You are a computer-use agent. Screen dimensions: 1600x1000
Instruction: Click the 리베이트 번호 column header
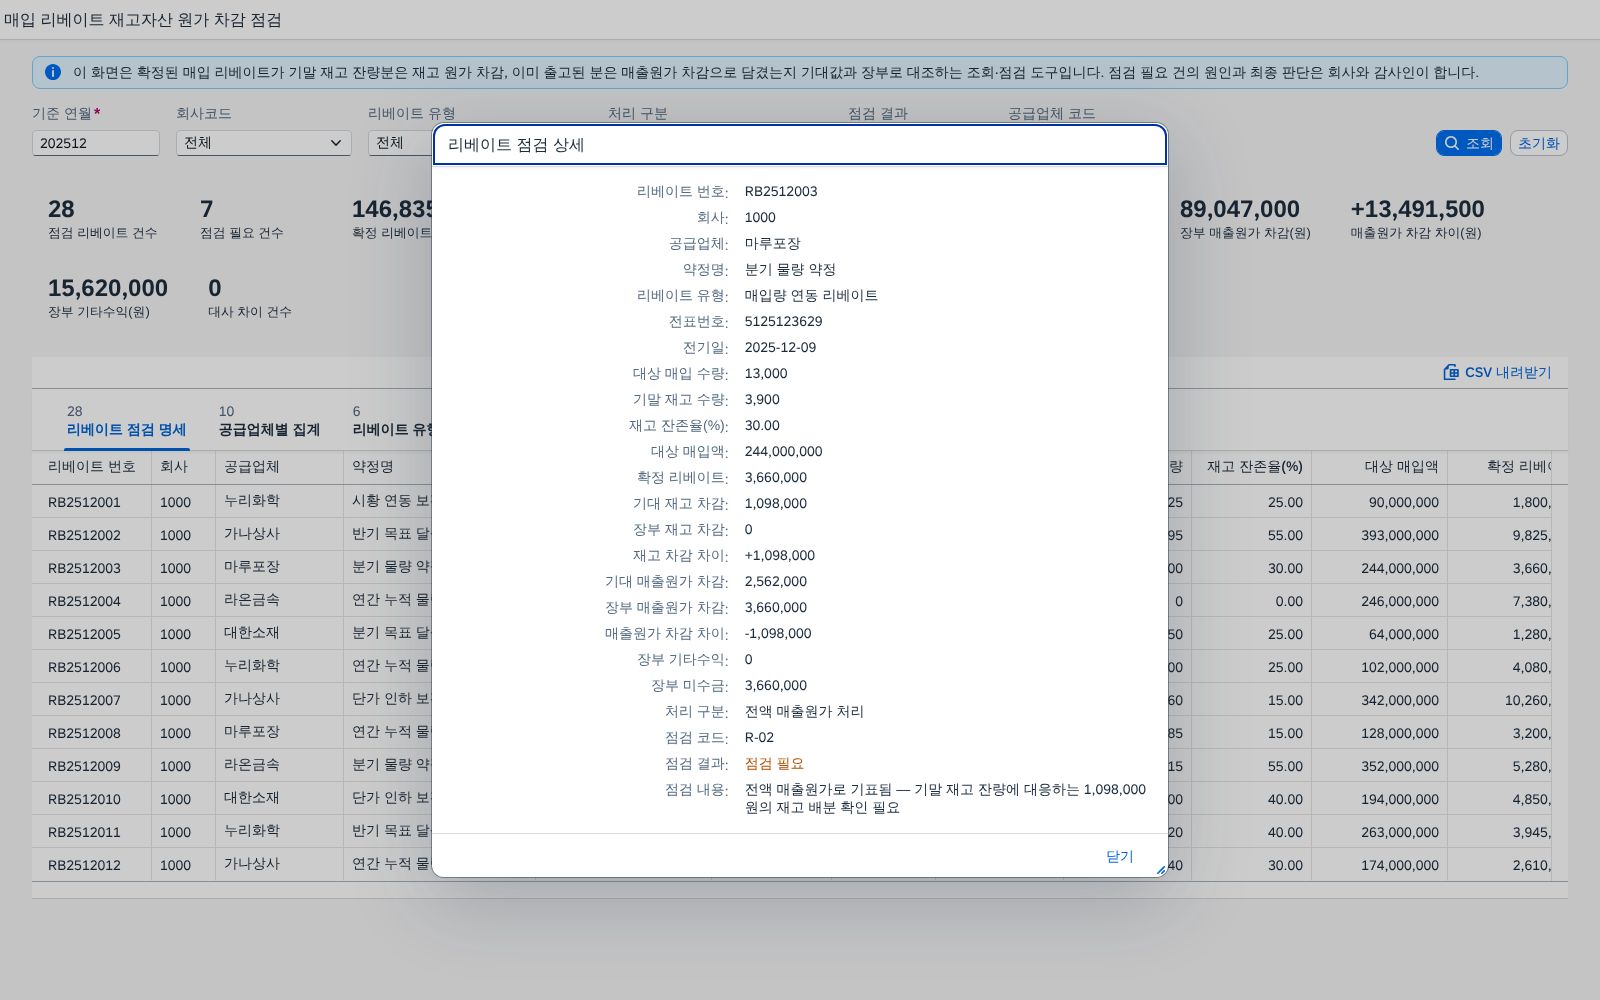click(x=92, y=467)
